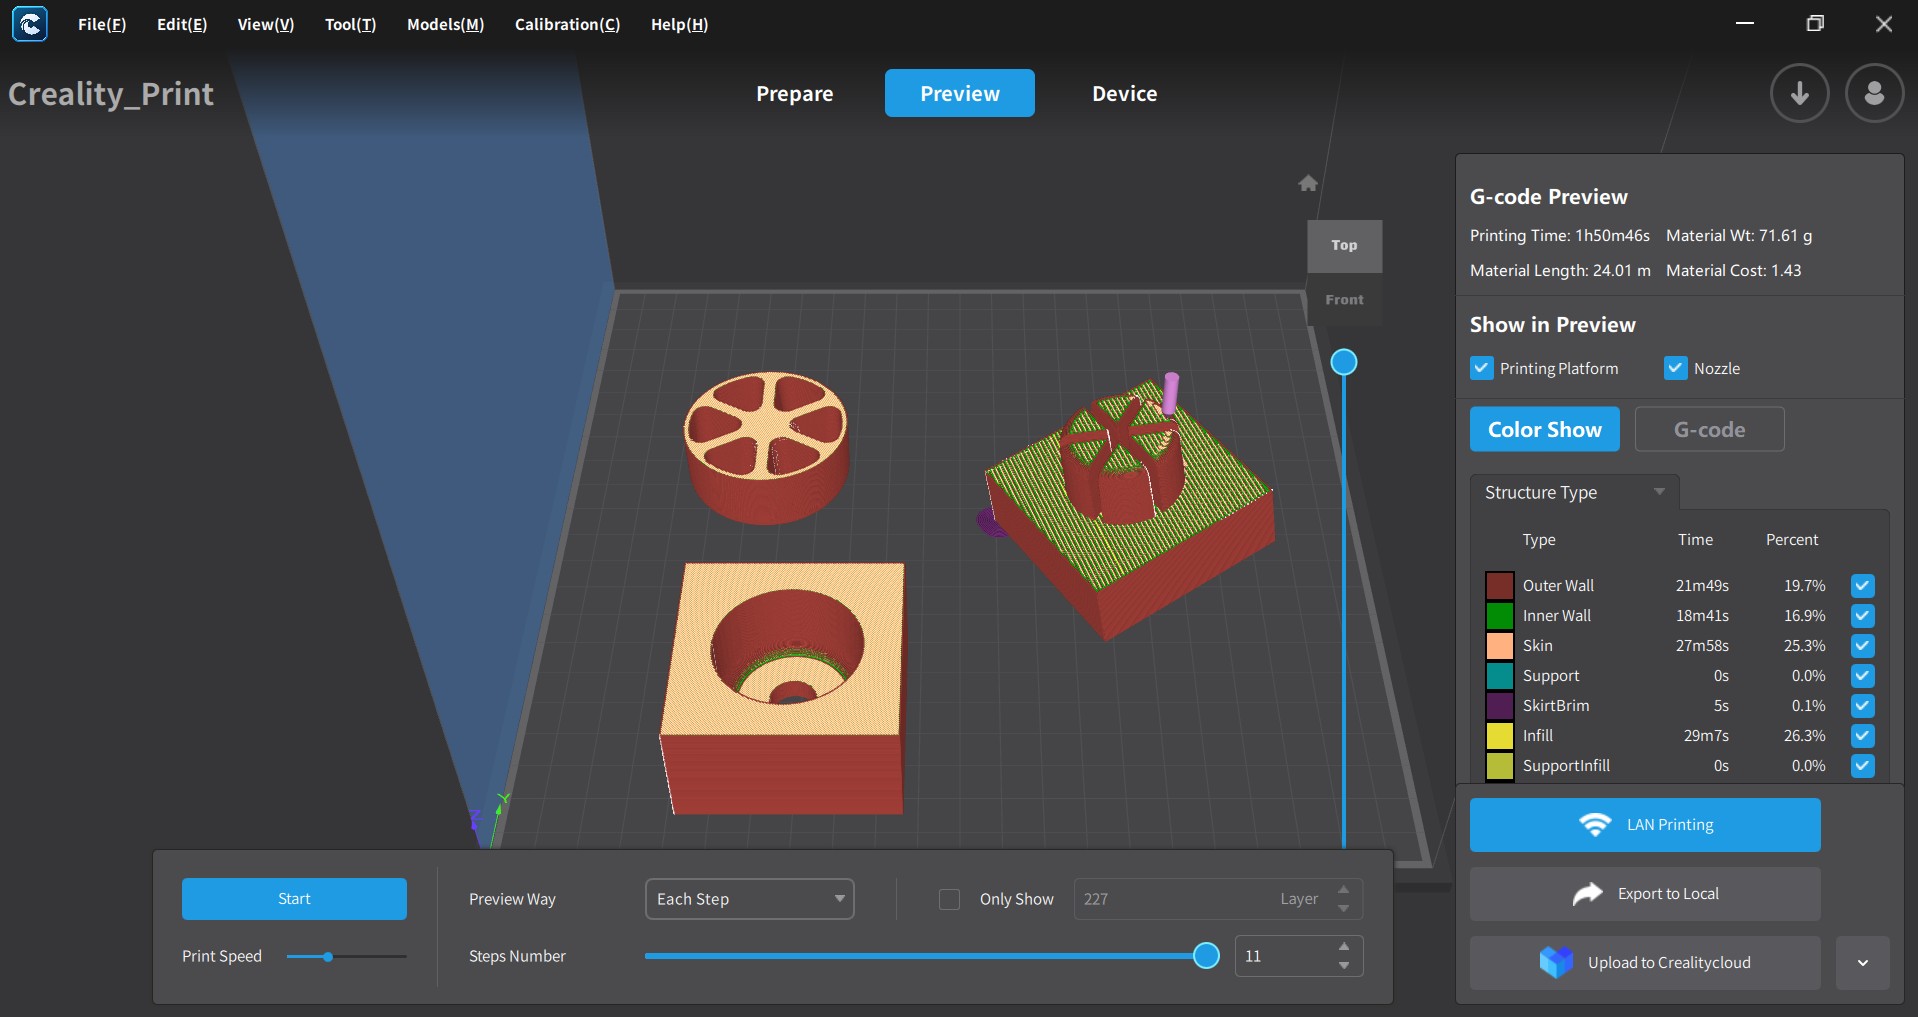Click the home view reset icon
Screen dimensions: 1918x1017
[x=1307, y=183]
